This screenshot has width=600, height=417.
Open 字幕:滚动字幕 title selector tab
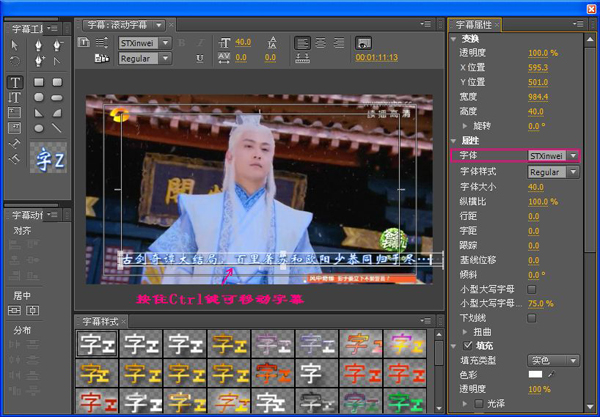124,25
